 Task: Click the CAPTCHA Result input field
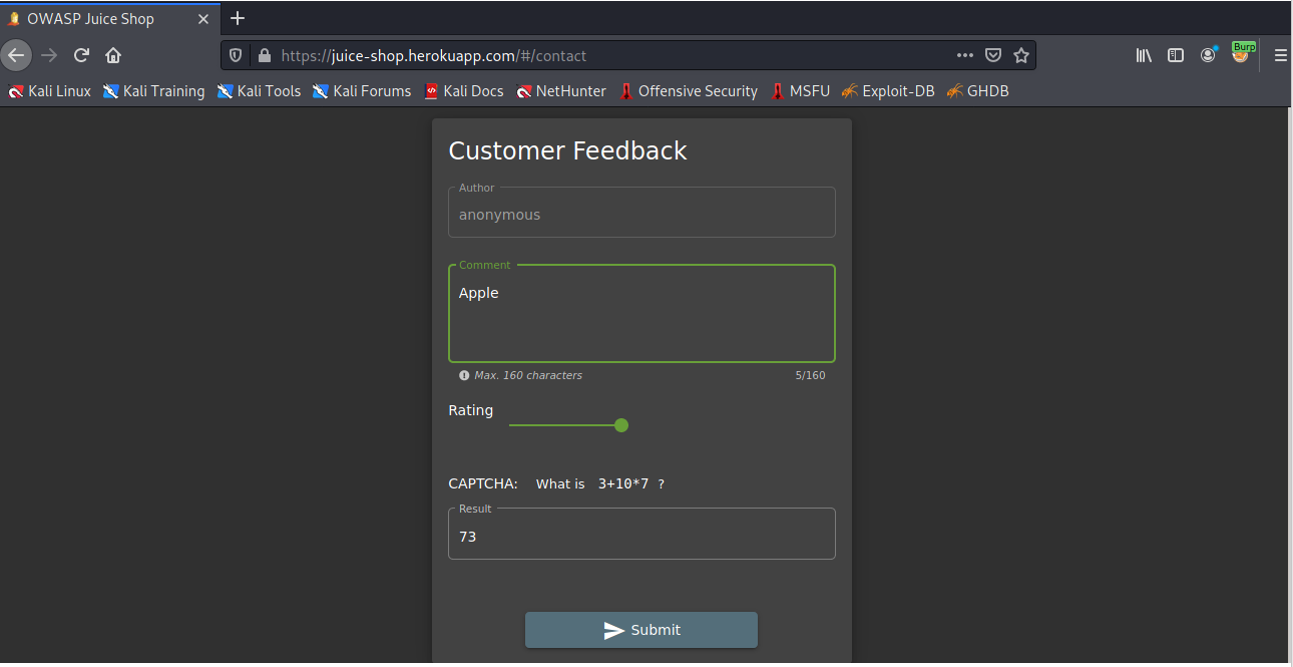tap(641, 534)
